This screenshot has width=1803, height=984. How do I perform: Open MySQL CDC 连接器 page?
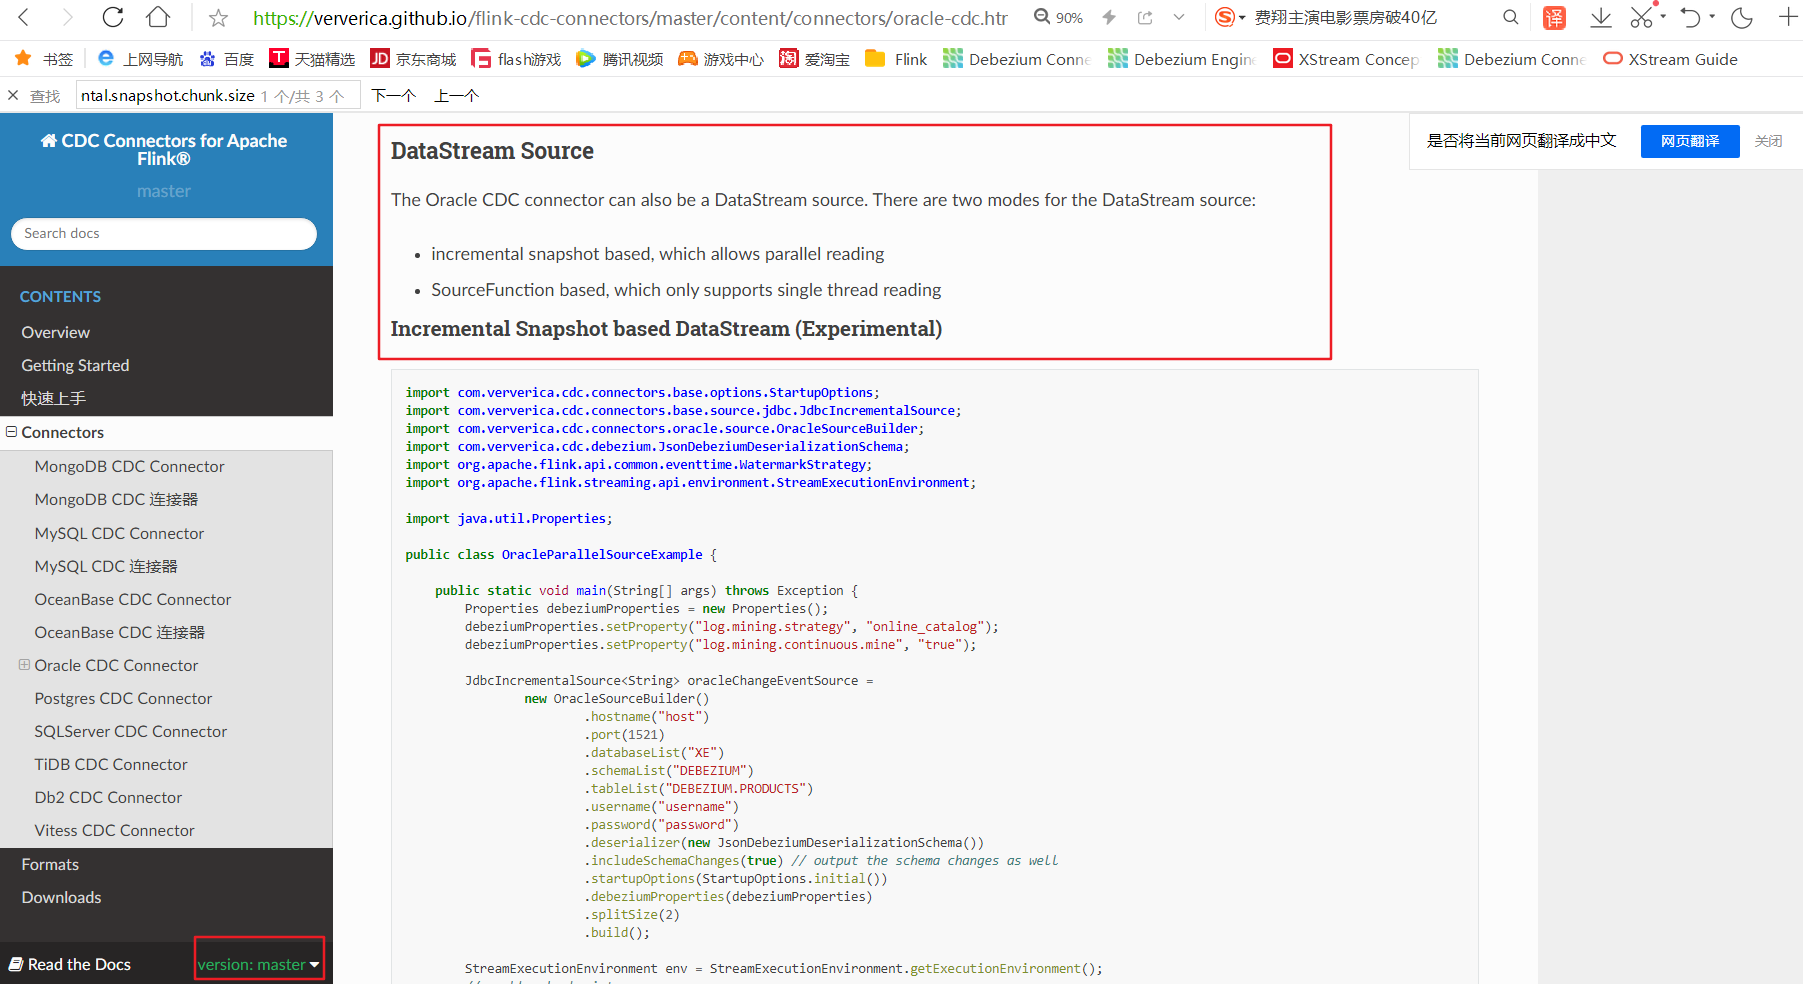(x=106, y=566)
